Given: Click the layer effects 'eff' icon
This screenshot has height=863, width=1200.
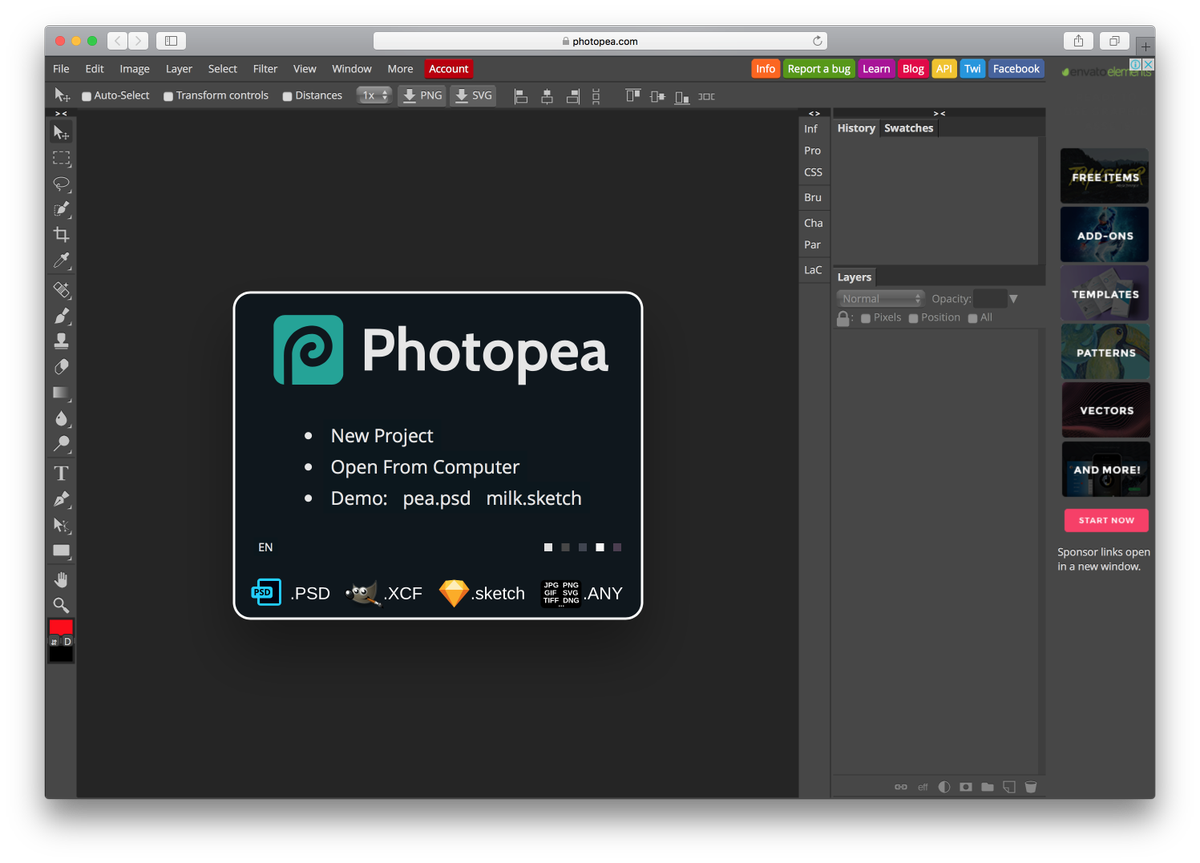Looking at the screenshot, I should pos(922,787).
